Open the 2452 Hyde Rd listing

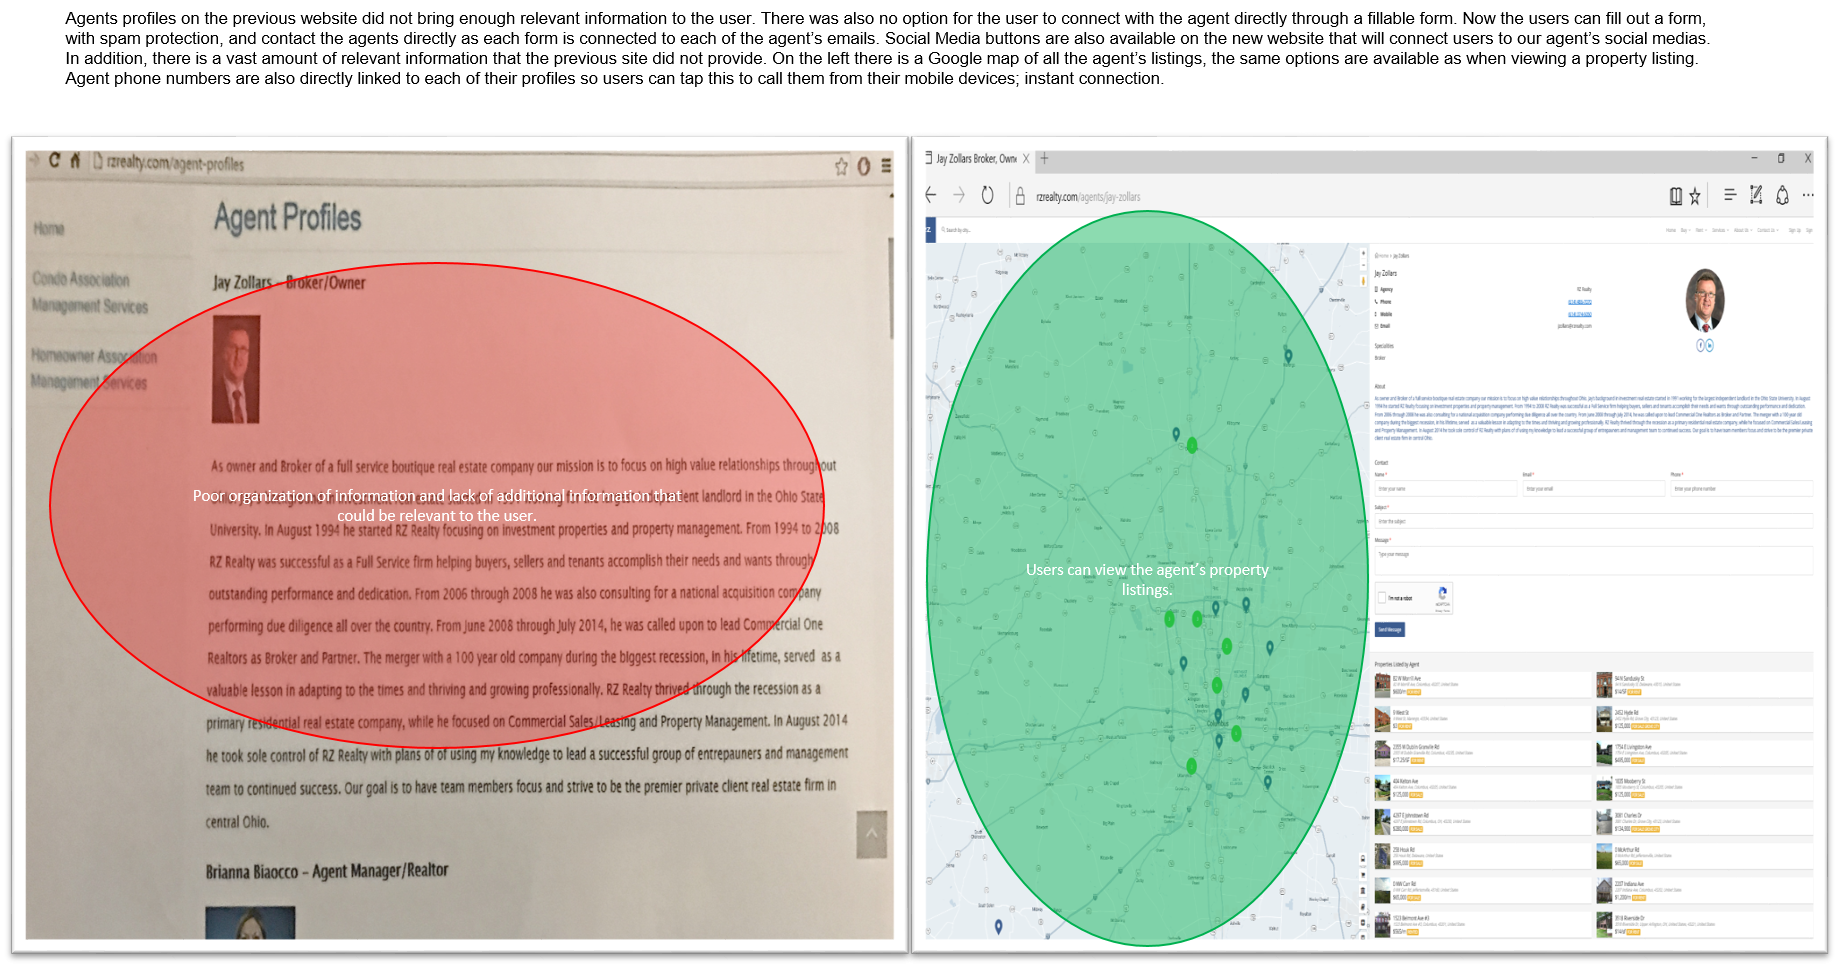[1704, 719]
